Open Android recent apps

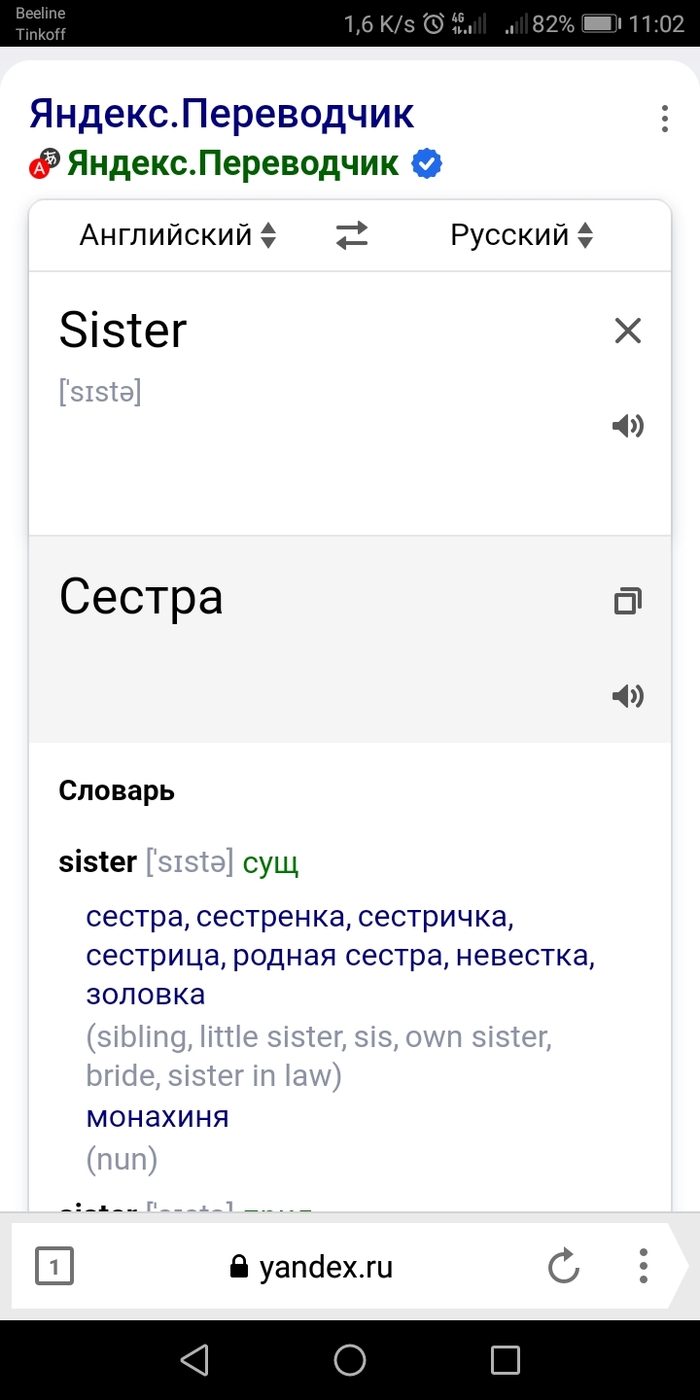pyautogui.click(x=505, y=1359)
